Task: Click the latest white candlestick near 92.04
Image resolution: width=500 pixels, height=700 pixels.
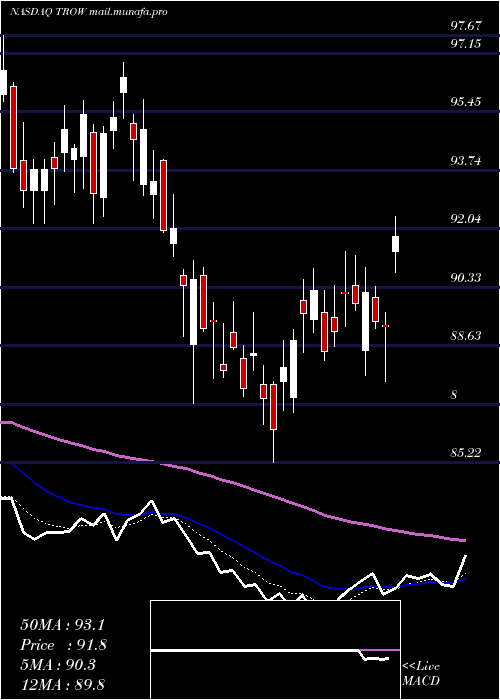Action: tap(395, 244)
